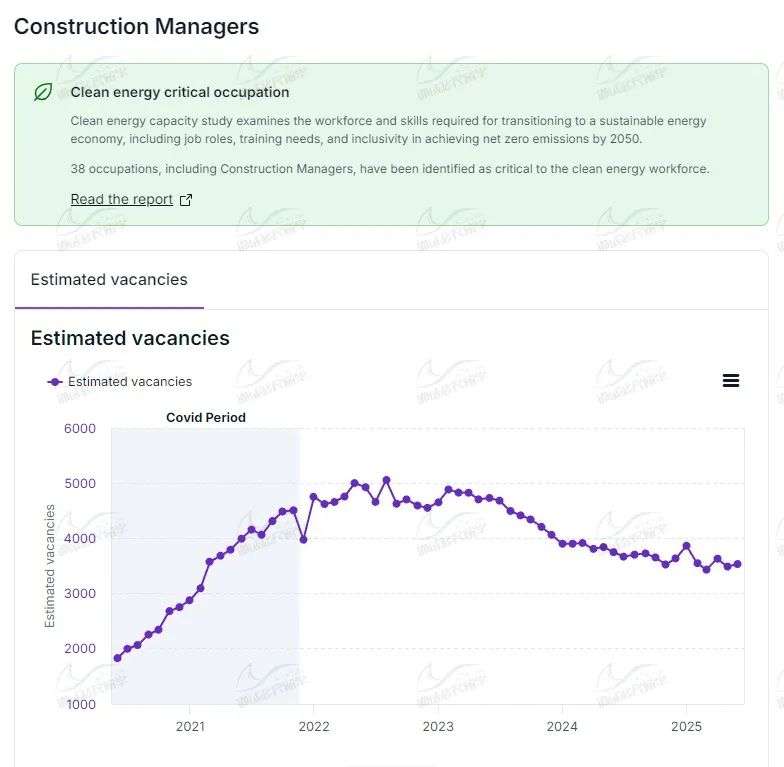This screenshot has height=767, width=784.
Task: Toggle the Estimated vacancies legend label
Action: (130, 381)
